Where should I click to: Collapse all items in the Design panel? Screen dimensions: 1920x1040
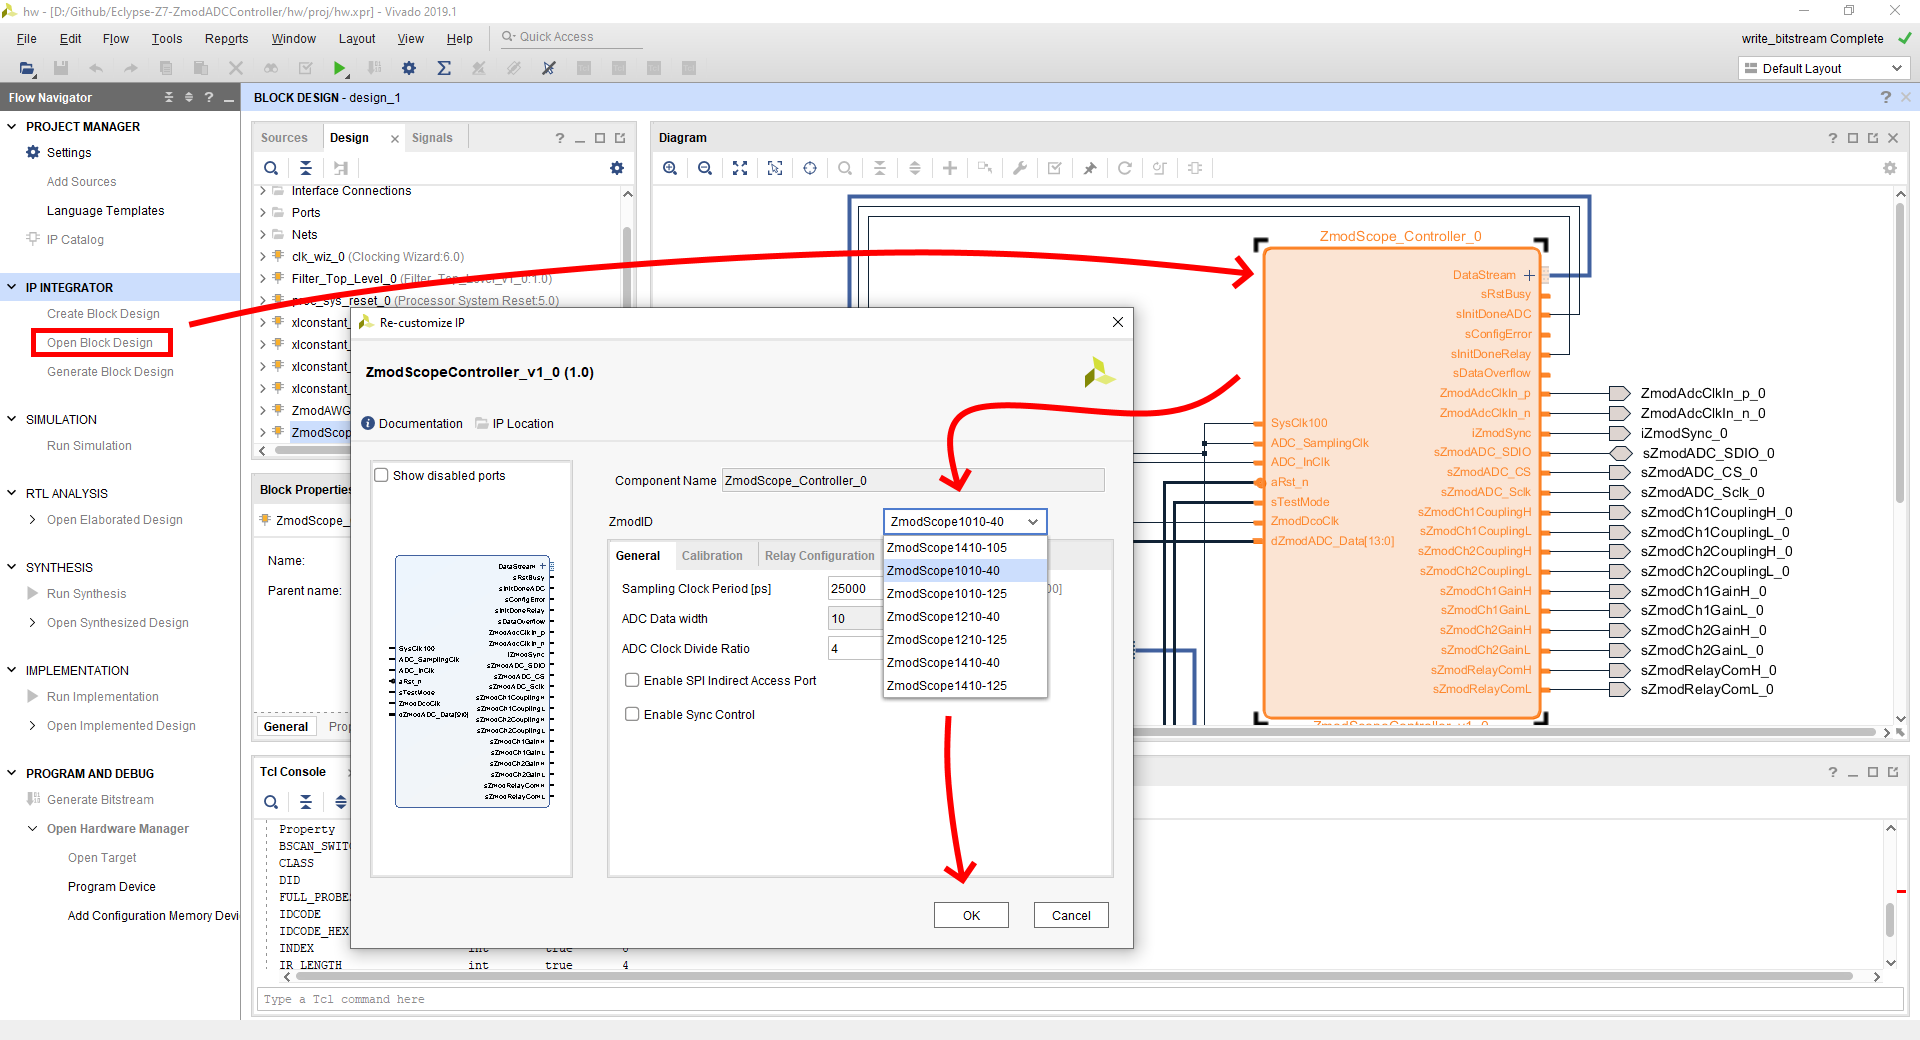click(306, 168)
